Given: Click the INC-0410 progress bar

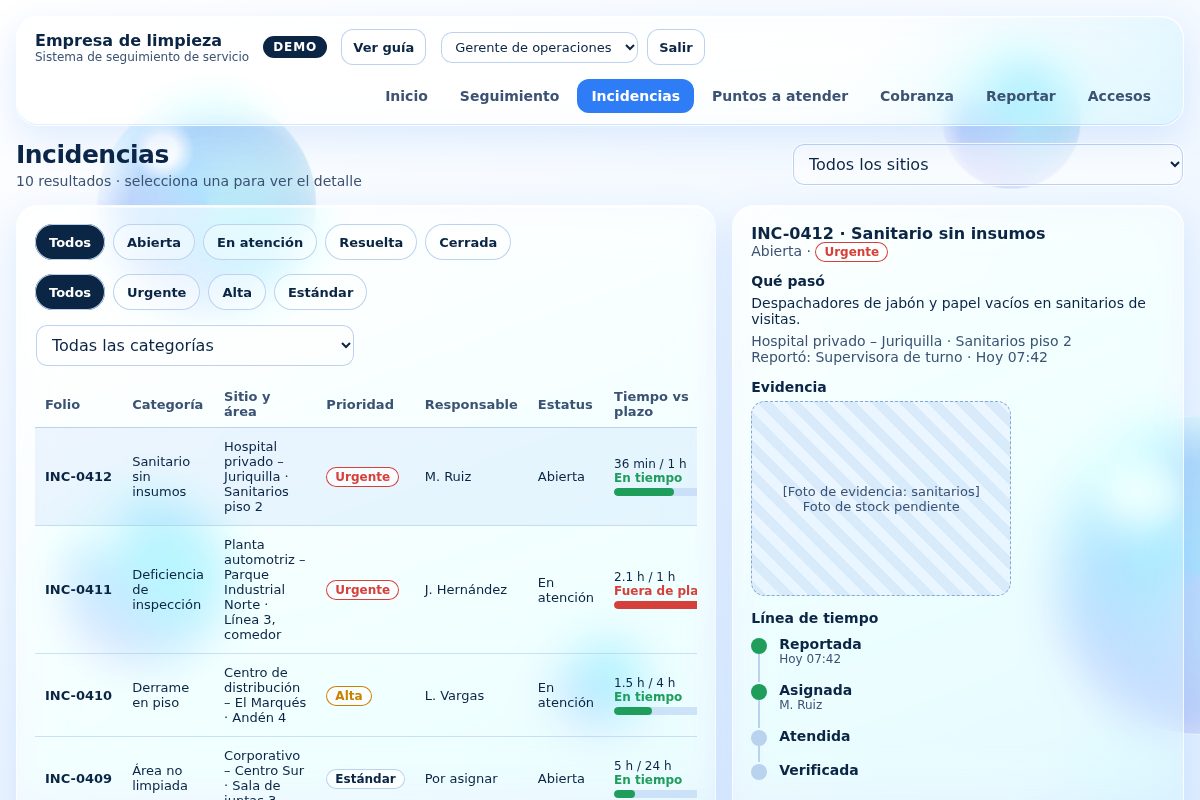Looking at the screenshot, I should click(x=655, y=711).
